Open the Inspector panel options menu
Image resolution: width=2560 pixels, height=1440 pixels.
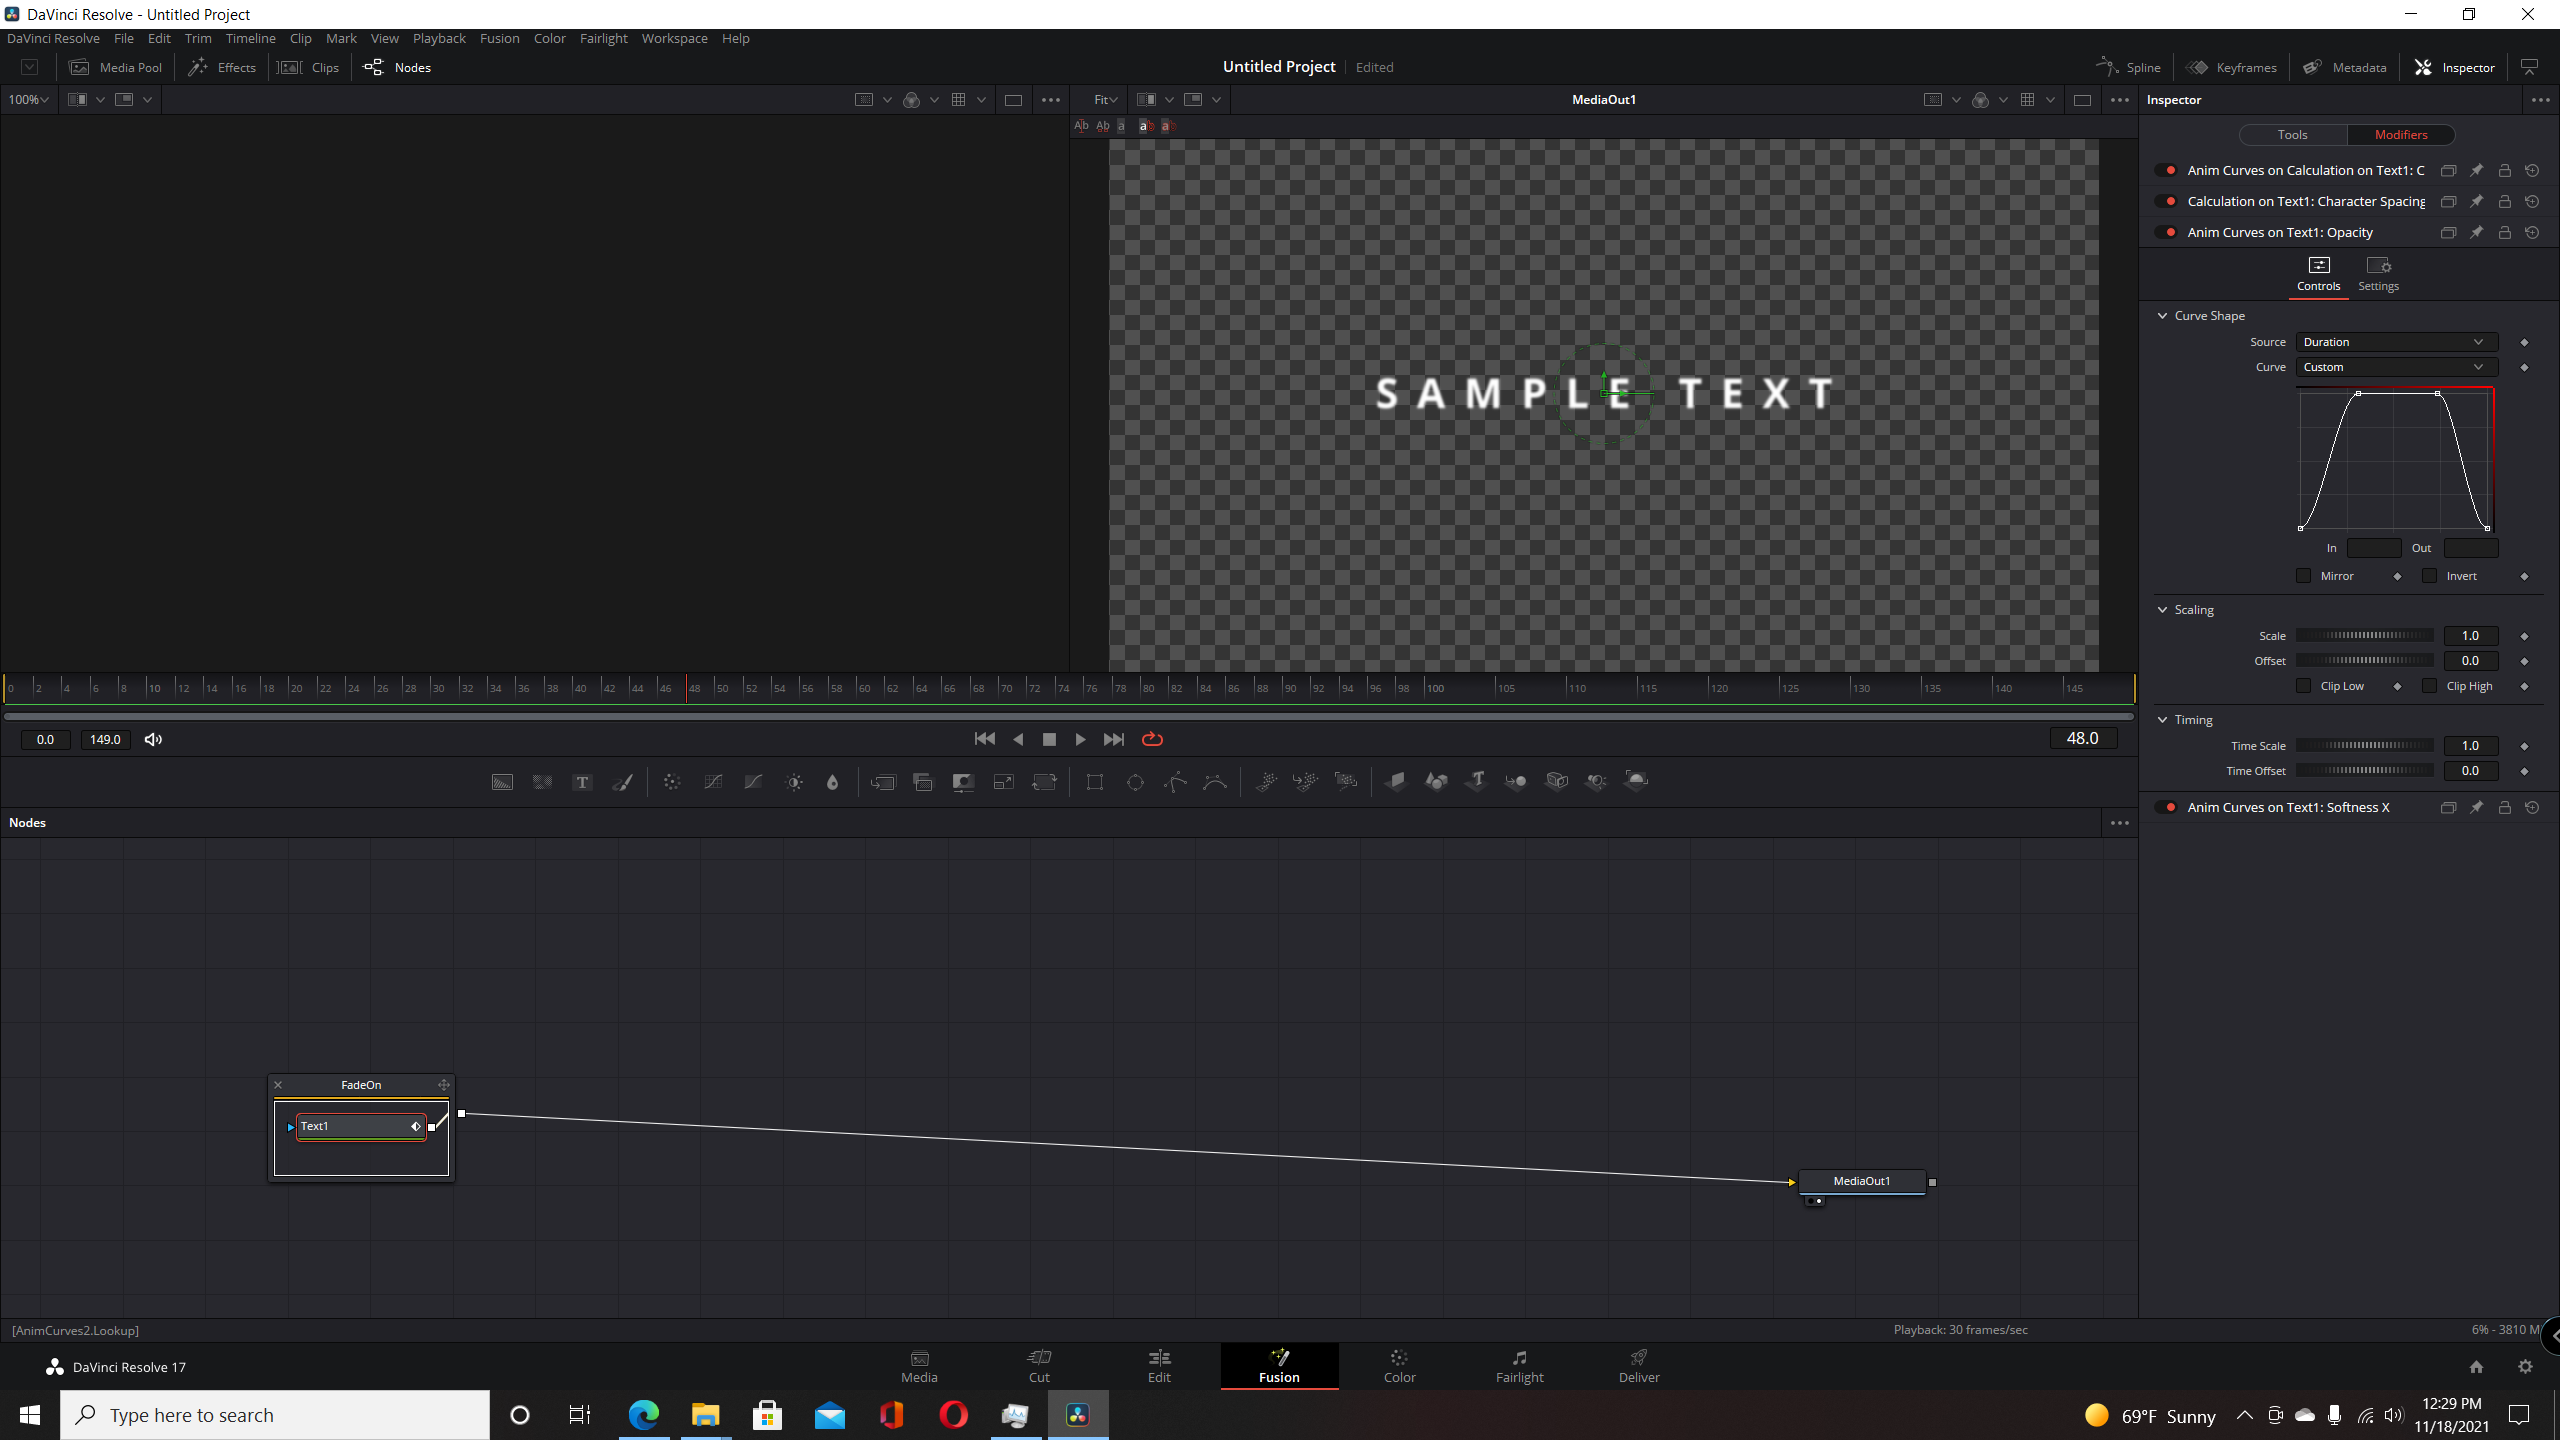2540,100
